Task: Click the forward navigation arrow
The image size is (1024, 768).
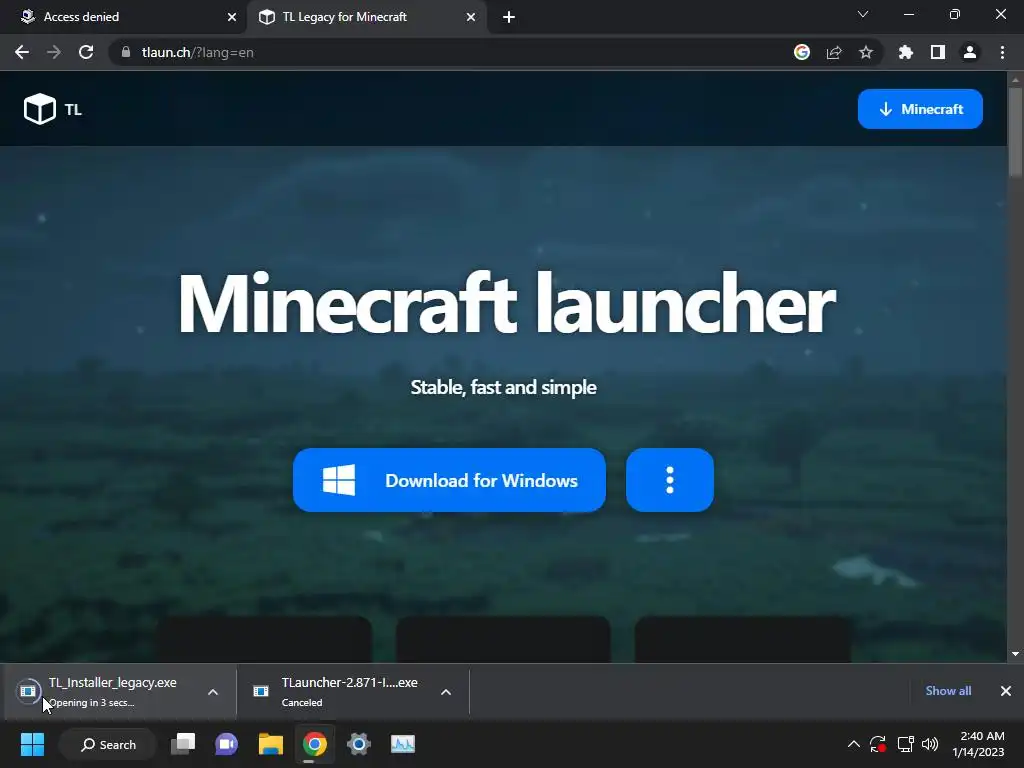Action: tap(54, 52)
